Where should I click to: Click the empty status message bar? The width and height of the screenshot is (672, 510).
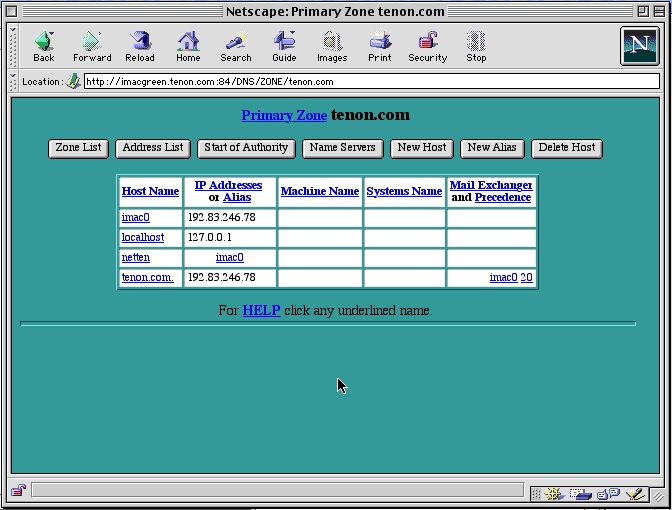[278, 490]
